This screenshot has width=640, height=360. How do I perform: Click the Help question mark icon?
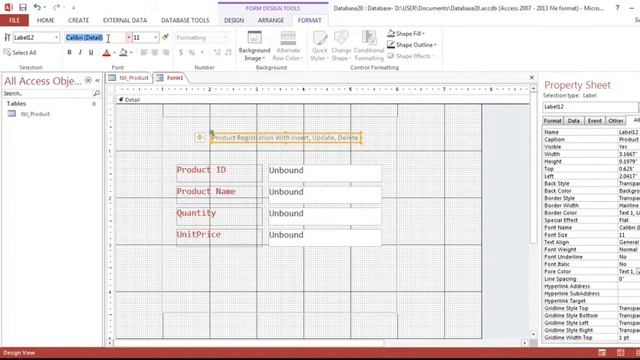pos(617,7)
